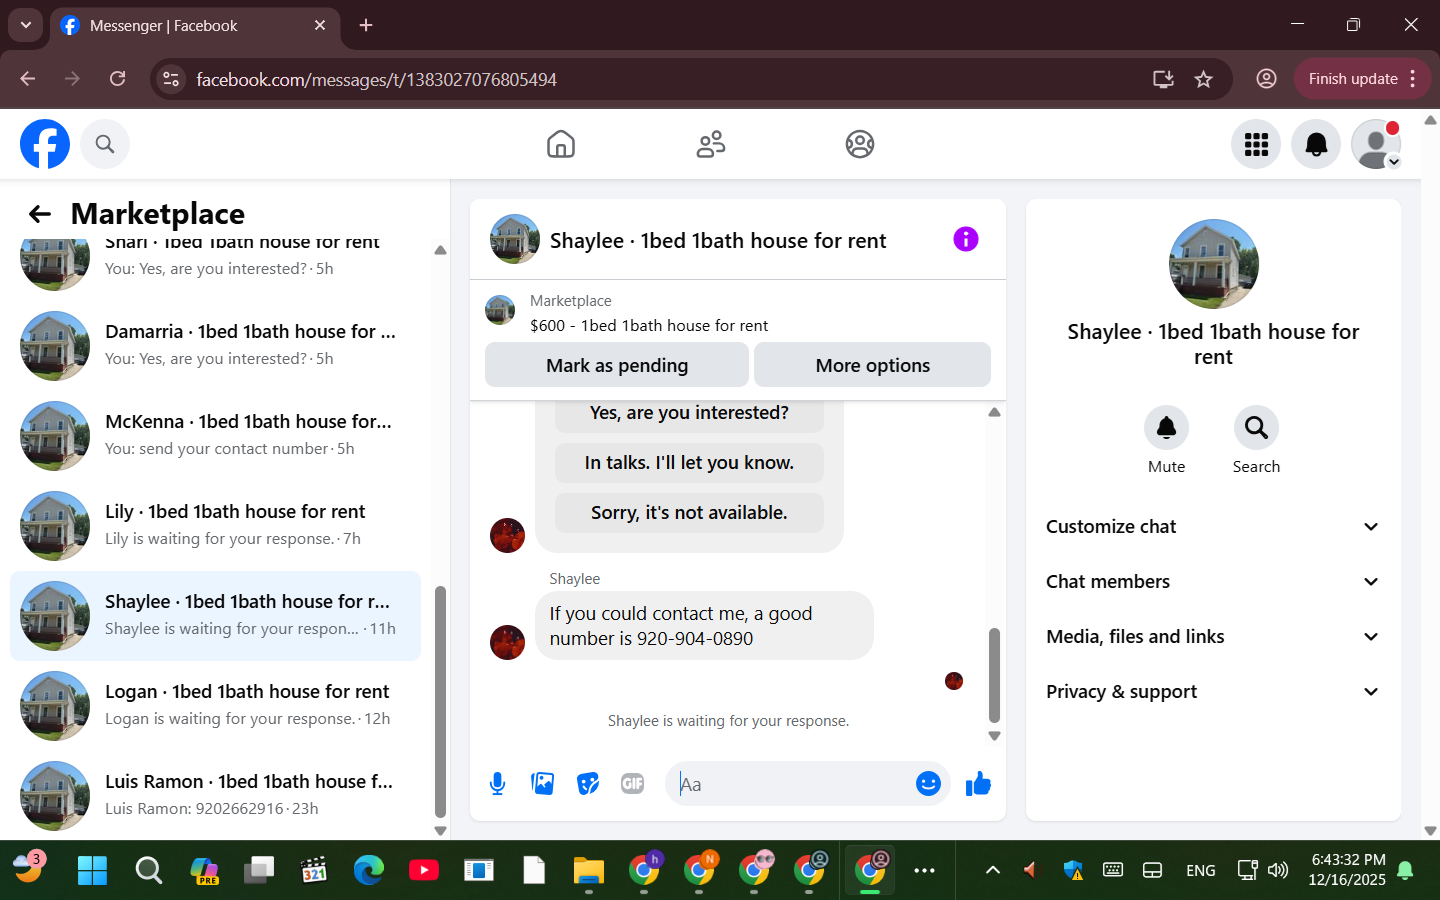1440x900 pixels.
Task: Open the Friends icon in top navigation
Action: click(x=711, y=144)
